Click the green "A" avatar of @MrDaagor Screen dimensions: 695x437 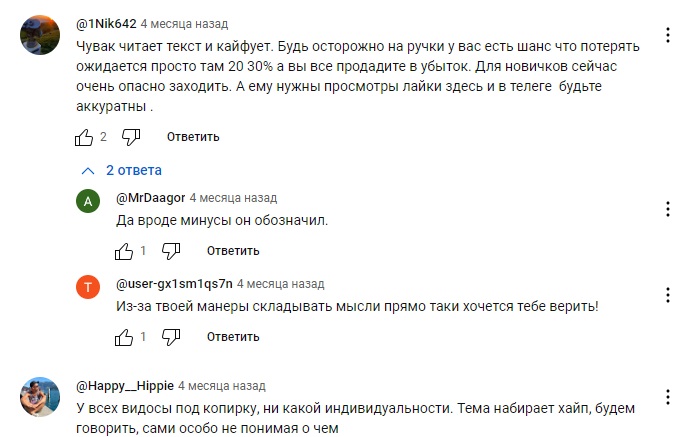click(x=89, y=201)
